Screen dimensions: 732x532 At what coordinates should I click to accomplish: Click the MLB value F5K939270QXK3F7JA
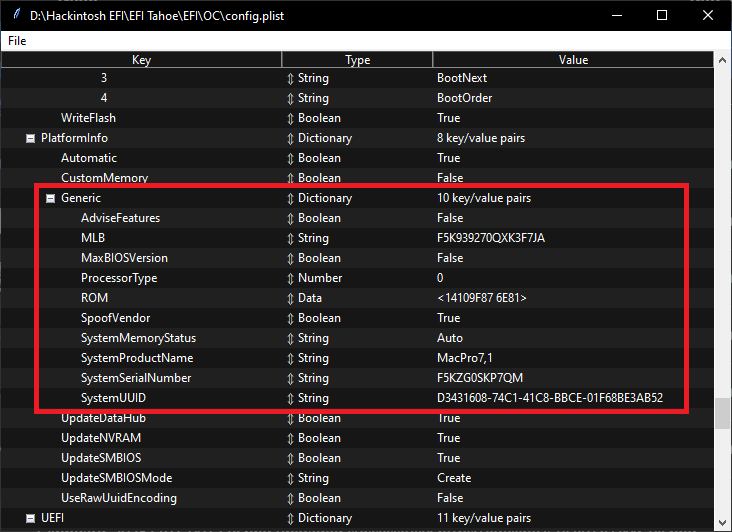[x=491, y=238]
